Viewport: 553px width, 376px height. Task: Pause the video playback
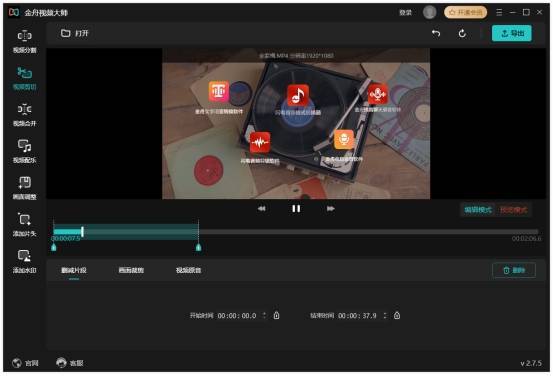(x=296, y=209)
